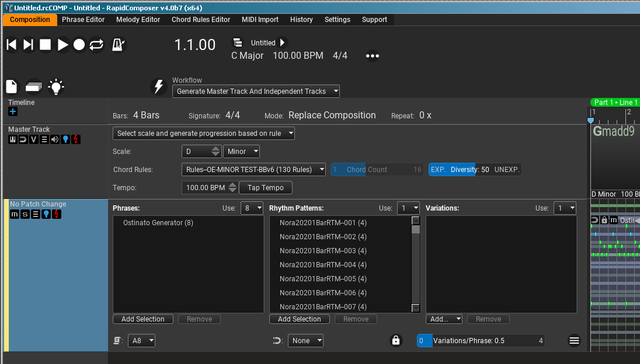The width and height of the screenshot is (640, 364).
Task: Click the phrase loop icon in timeline
Action: pyautogui.click(x=595, y=220)
